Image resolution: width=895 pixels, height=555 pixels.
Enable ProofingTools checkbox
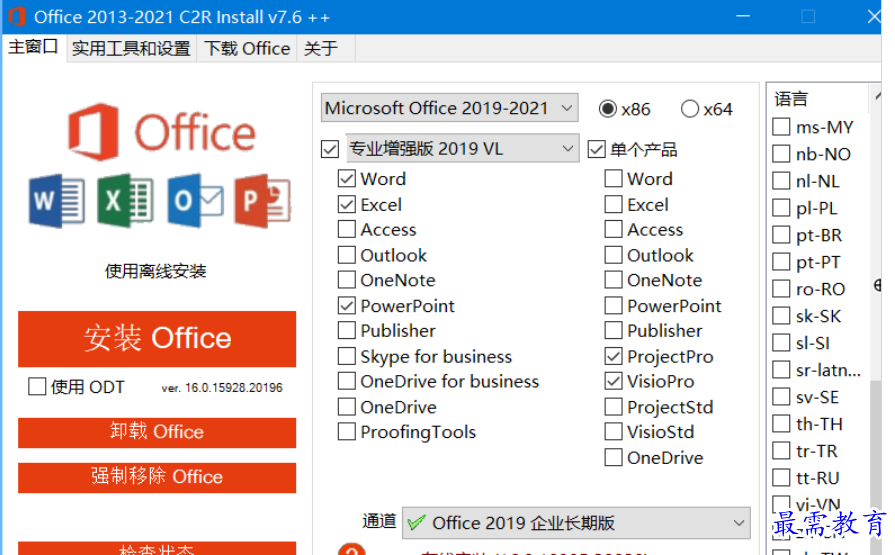(x=346, y=432)
